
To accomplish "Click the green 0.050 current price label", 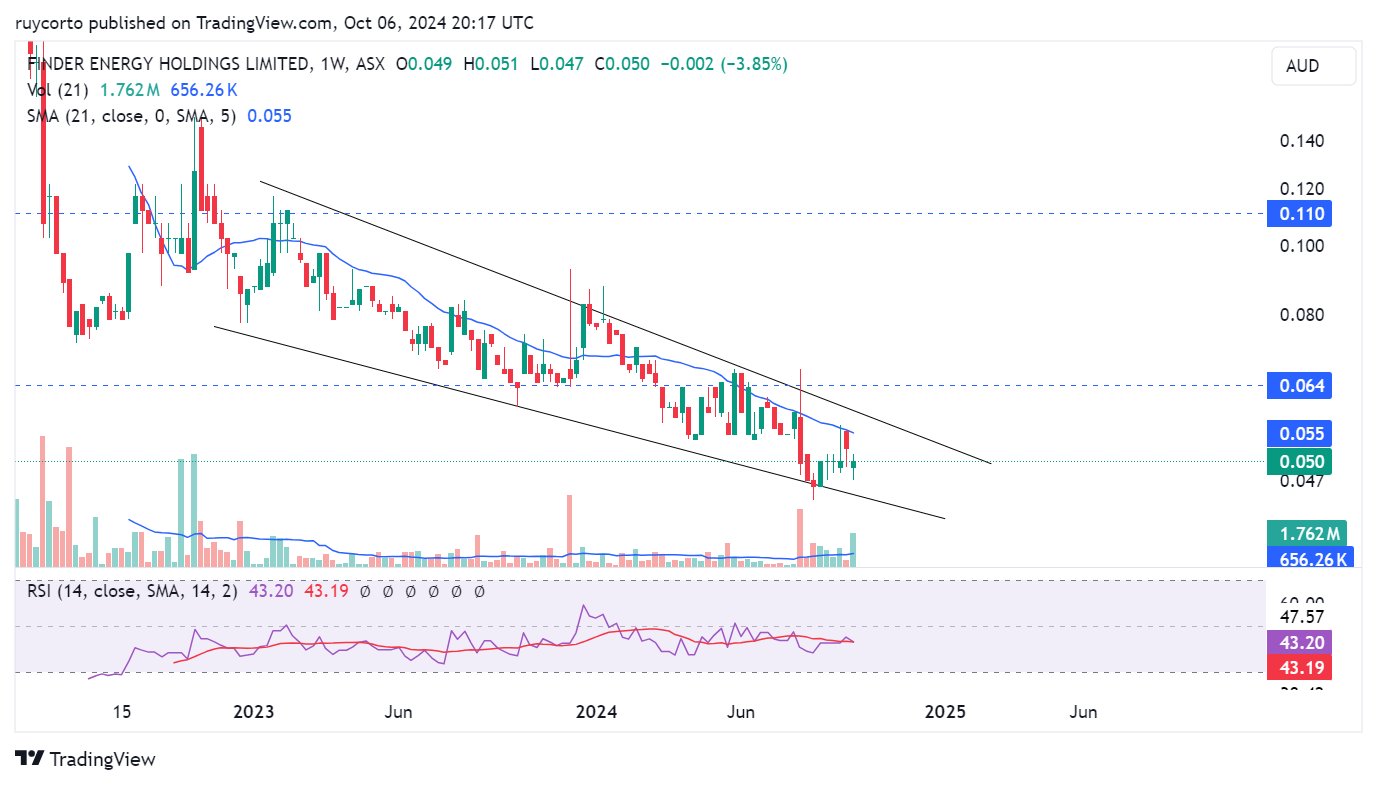I will click(x=1298, y=461).
